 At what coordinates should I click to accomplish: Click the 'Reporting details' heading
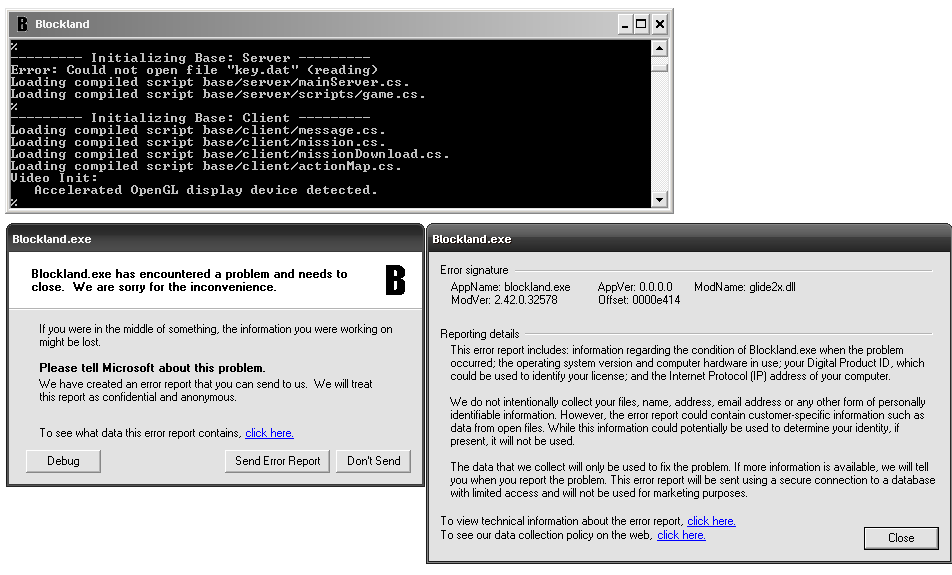480,334
